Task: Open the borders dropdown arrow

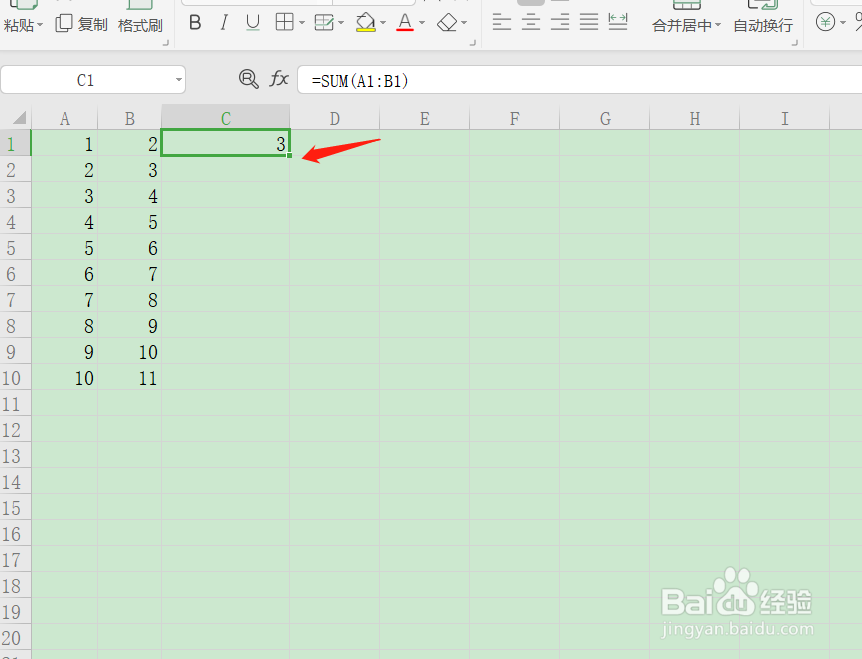Action: (x=302, y=23)
